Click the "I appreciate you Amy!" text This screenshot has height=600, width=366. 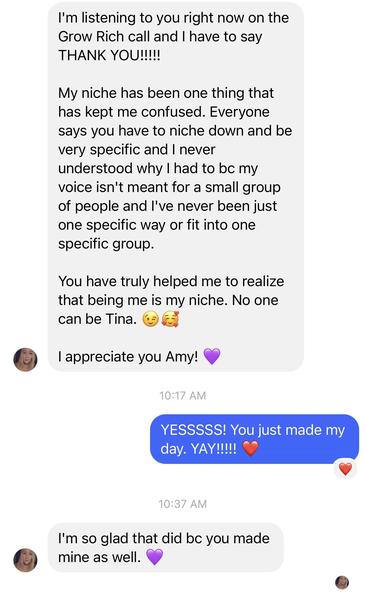pyautogui.click(x=128, y=357)
